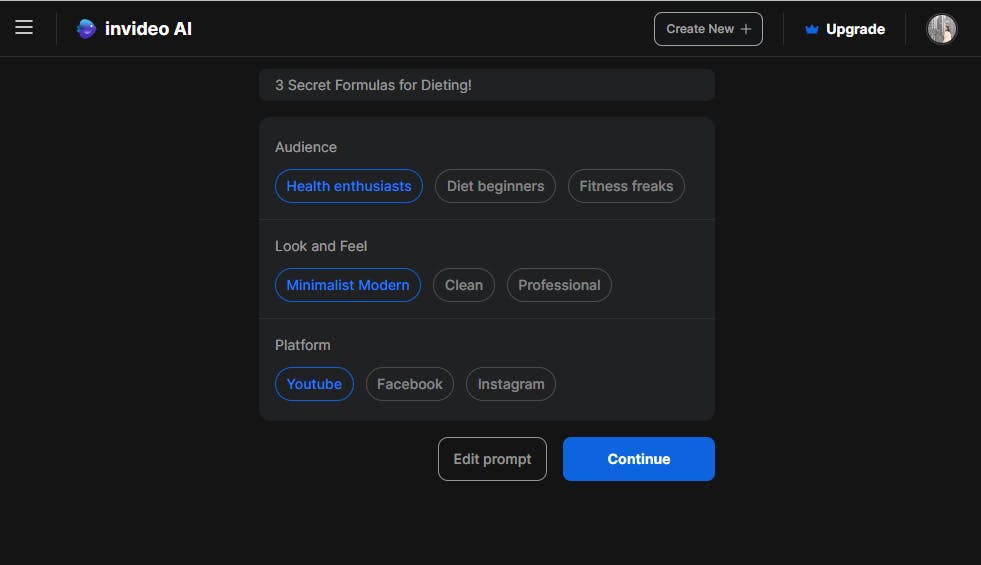Pick the Fitness freaks audience option
The image size is (981, 565).
point(626,186)
